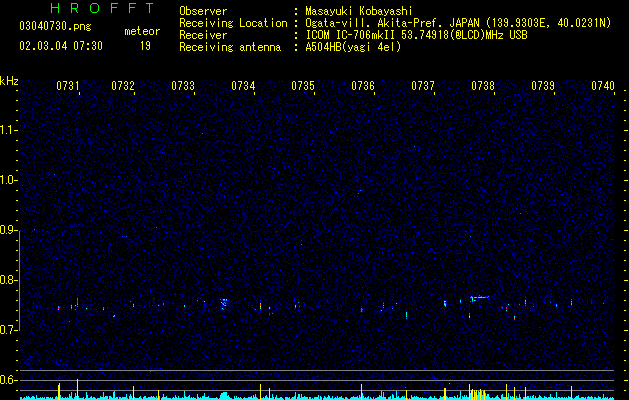Image resolution: width=629 pixels, height=400 pixels.
Task: Click the date stamp 02.03.04 07:30
Action: click(x=61, y=46)
